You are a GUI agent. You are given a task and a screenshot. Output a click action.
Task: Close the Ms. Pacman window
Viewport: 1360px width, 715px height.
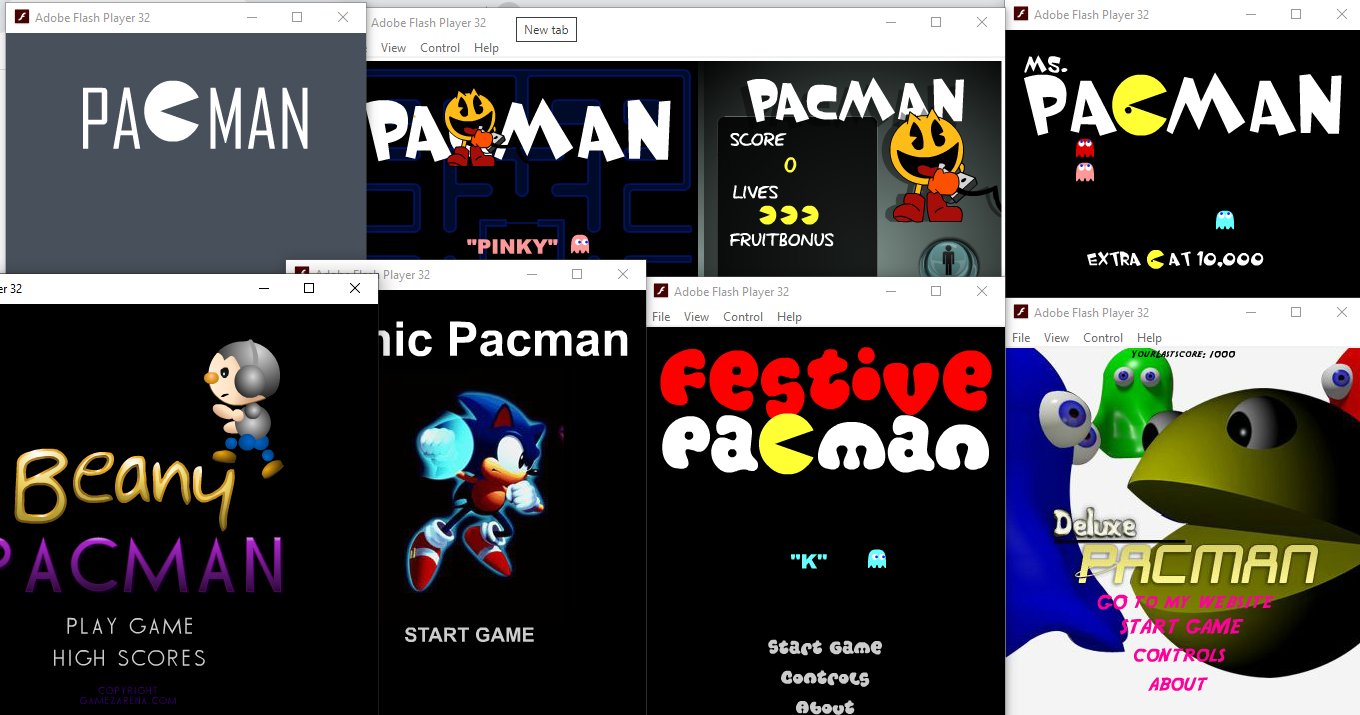1341,14
